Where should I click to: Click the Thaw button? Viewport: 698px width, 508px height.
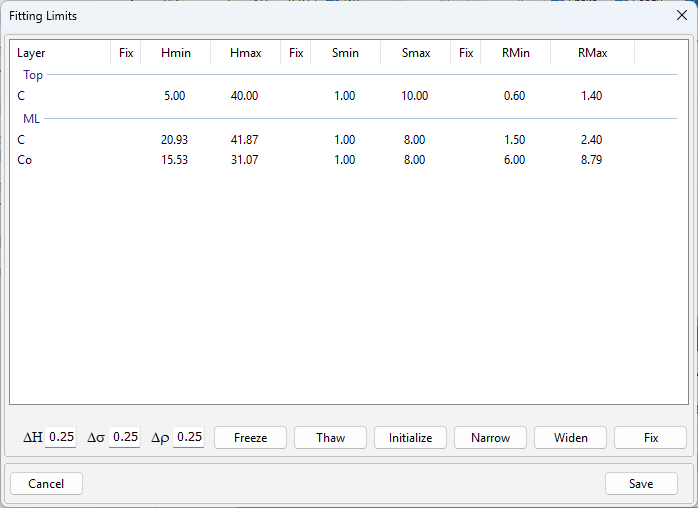pyautogui.click(x=330, y=438)
